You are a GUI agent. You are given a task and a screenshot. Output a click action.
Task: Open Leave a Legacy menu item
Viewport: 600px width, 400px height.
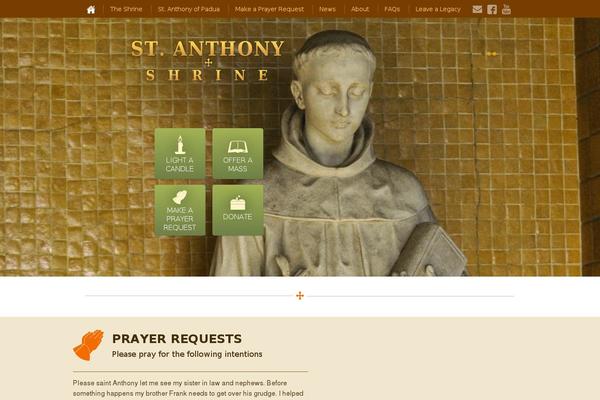click(x=438, y=9)
